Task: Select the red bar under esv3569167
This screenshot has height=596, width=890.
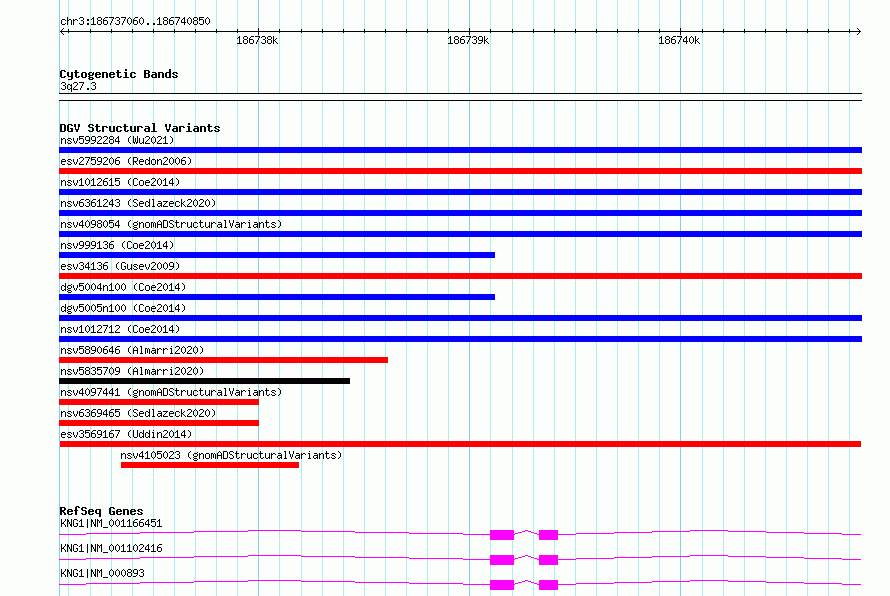Action: (460, 444)
